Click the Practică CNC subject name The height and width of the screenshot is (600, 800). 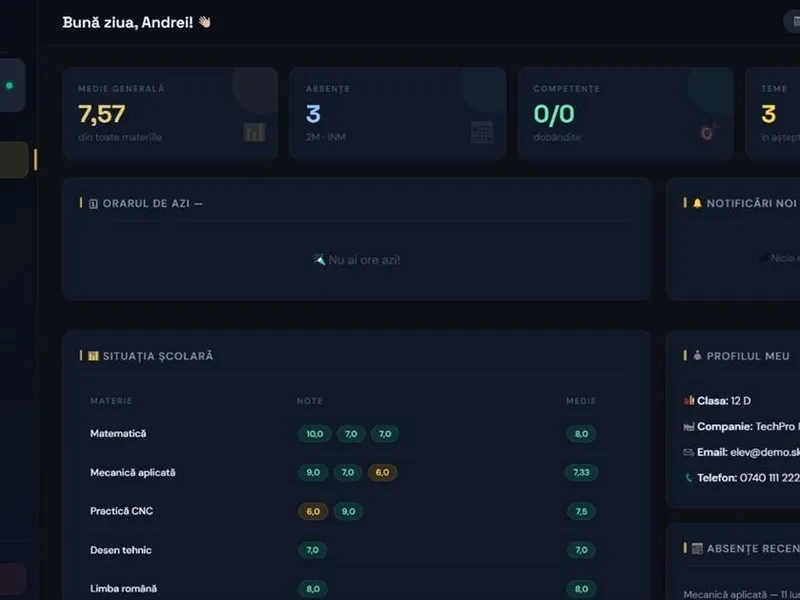coord(121,511)
